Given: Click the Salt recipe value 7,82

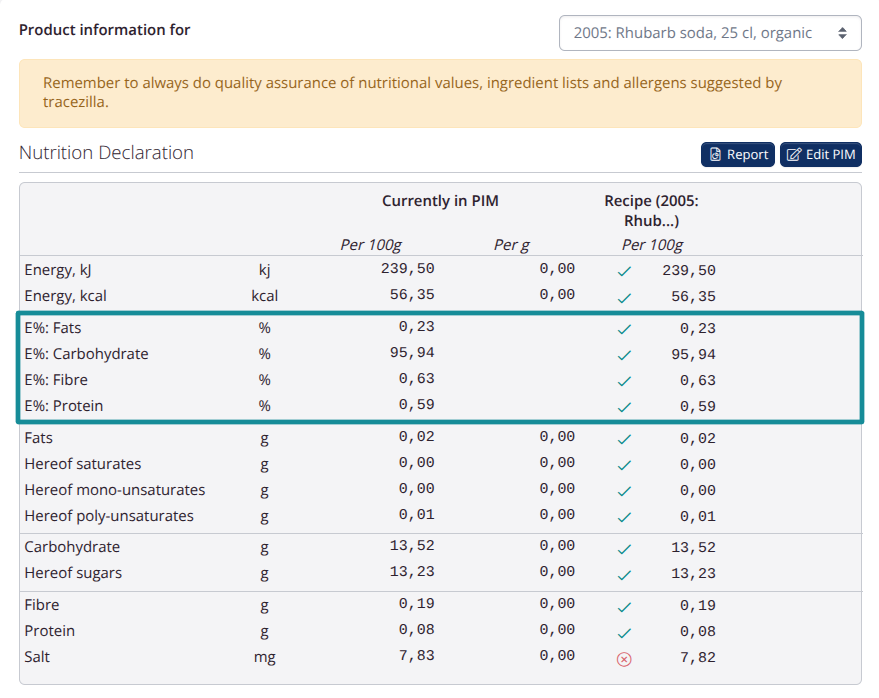Looking at the screenshot, I should click(x=697, y=659).
